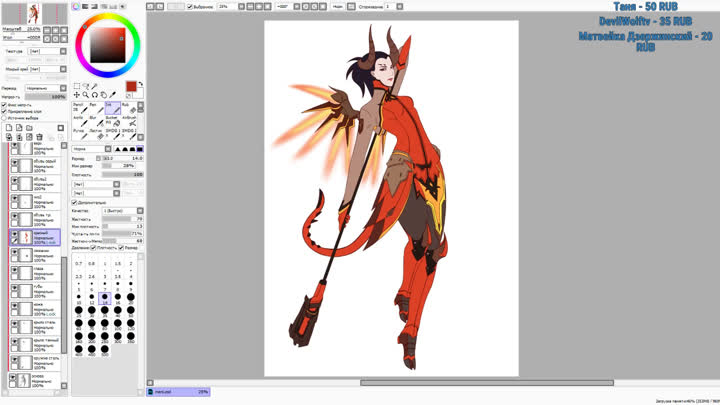Viewport: 720px width, 405px height.
Task: Select the highlighted red layer
Action: pos(35,237)
